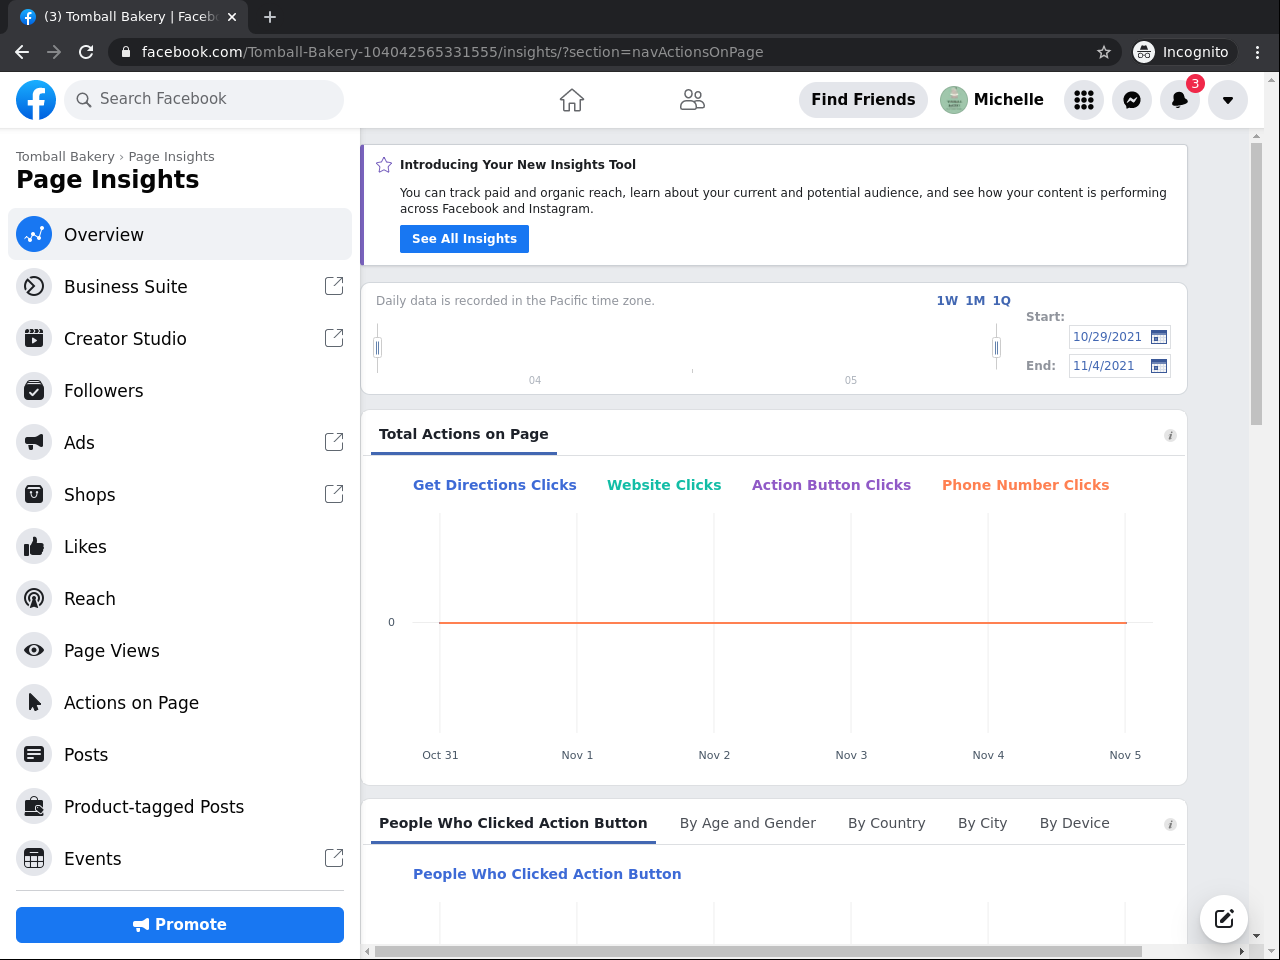Click the right date range slider handle
The width and height of the screenshot is (1280, 960).
coord(996,347)
